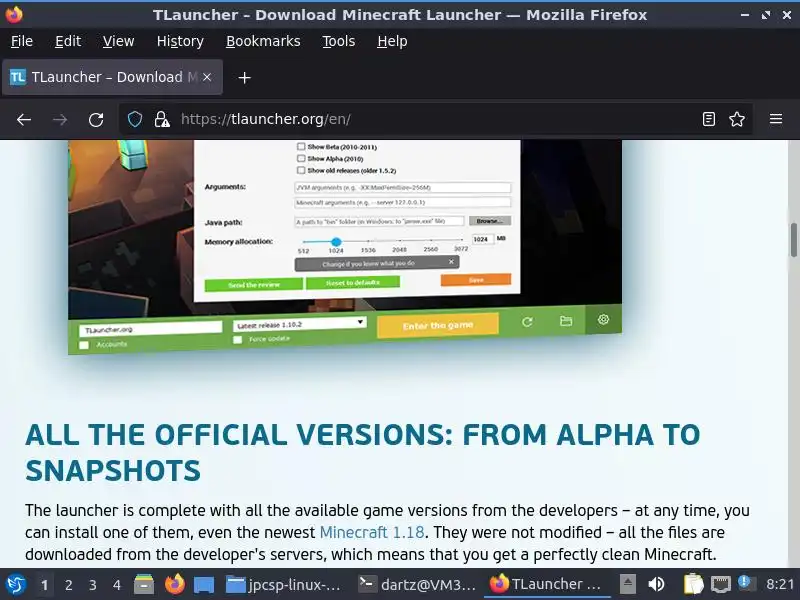Open a new tab
800x600 pixels.
[244, 78]
